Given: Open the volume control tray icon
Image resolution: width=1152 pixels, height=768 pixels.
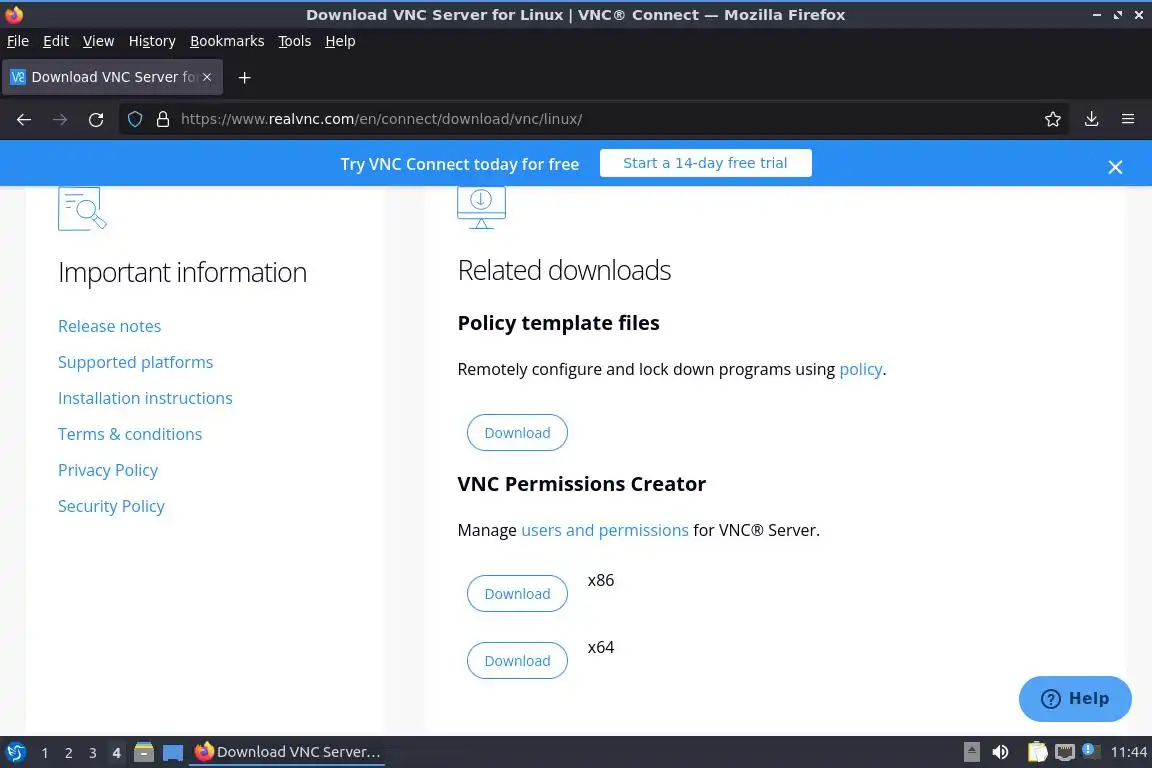Looking at the screenshot, I should click(x=1000, y=752).
